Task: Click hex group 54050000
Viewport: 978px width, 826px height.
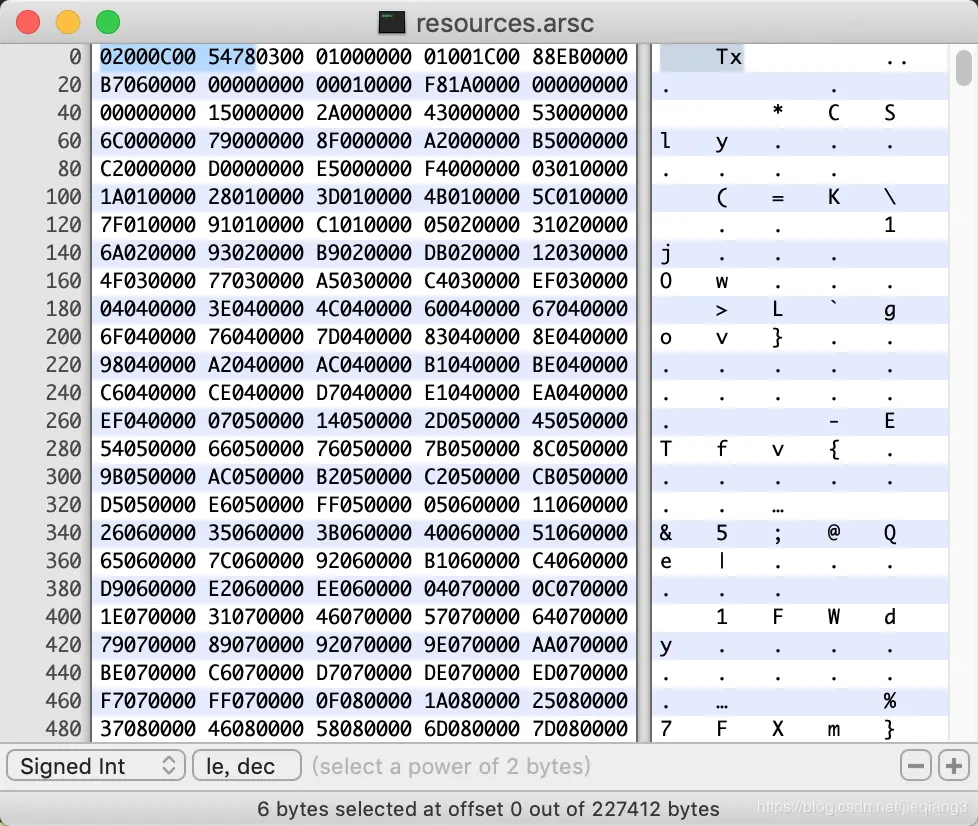Action: click(148, 449)
